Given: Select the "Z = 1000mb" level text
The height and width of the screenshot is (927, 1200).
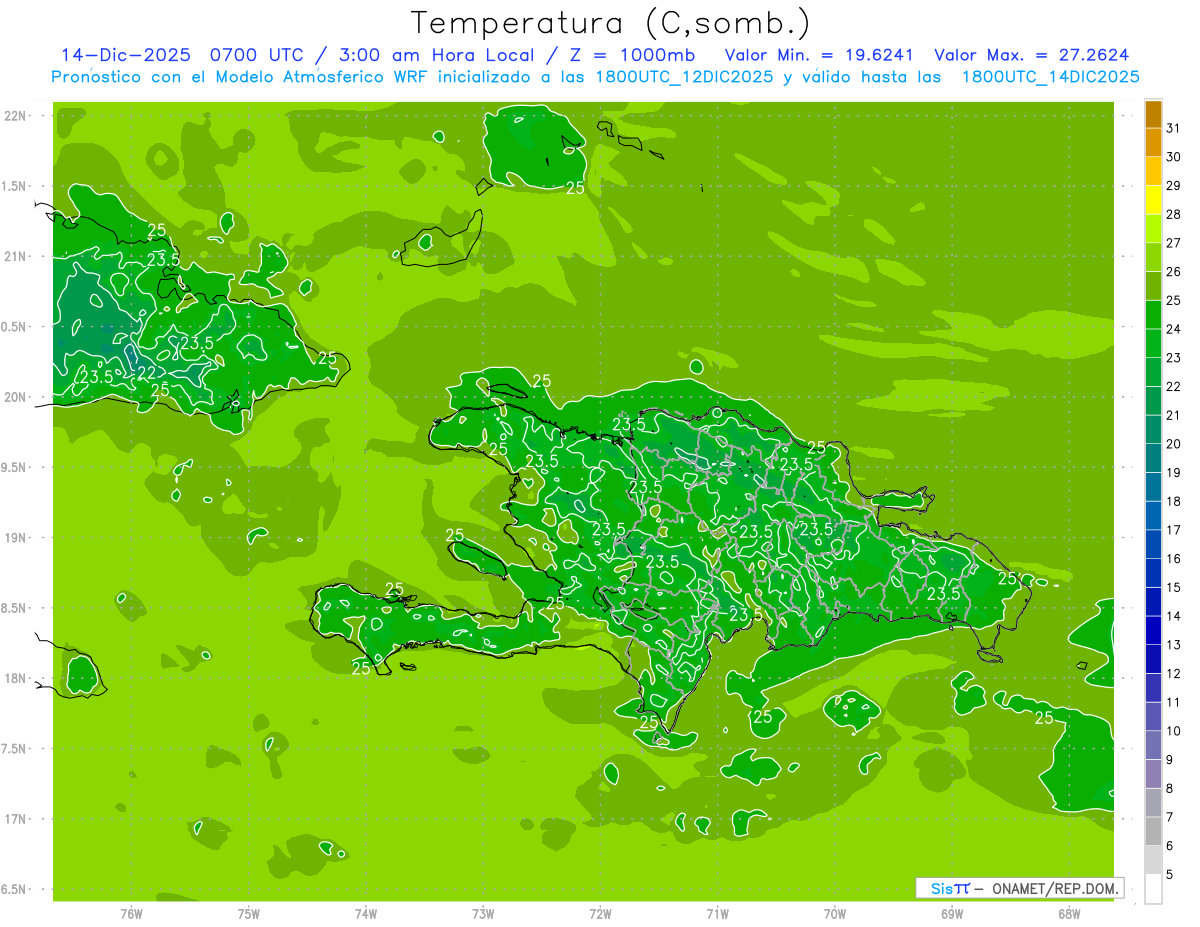Looking at the screenshot, I should pyautogui.click(x=632, y=55).
